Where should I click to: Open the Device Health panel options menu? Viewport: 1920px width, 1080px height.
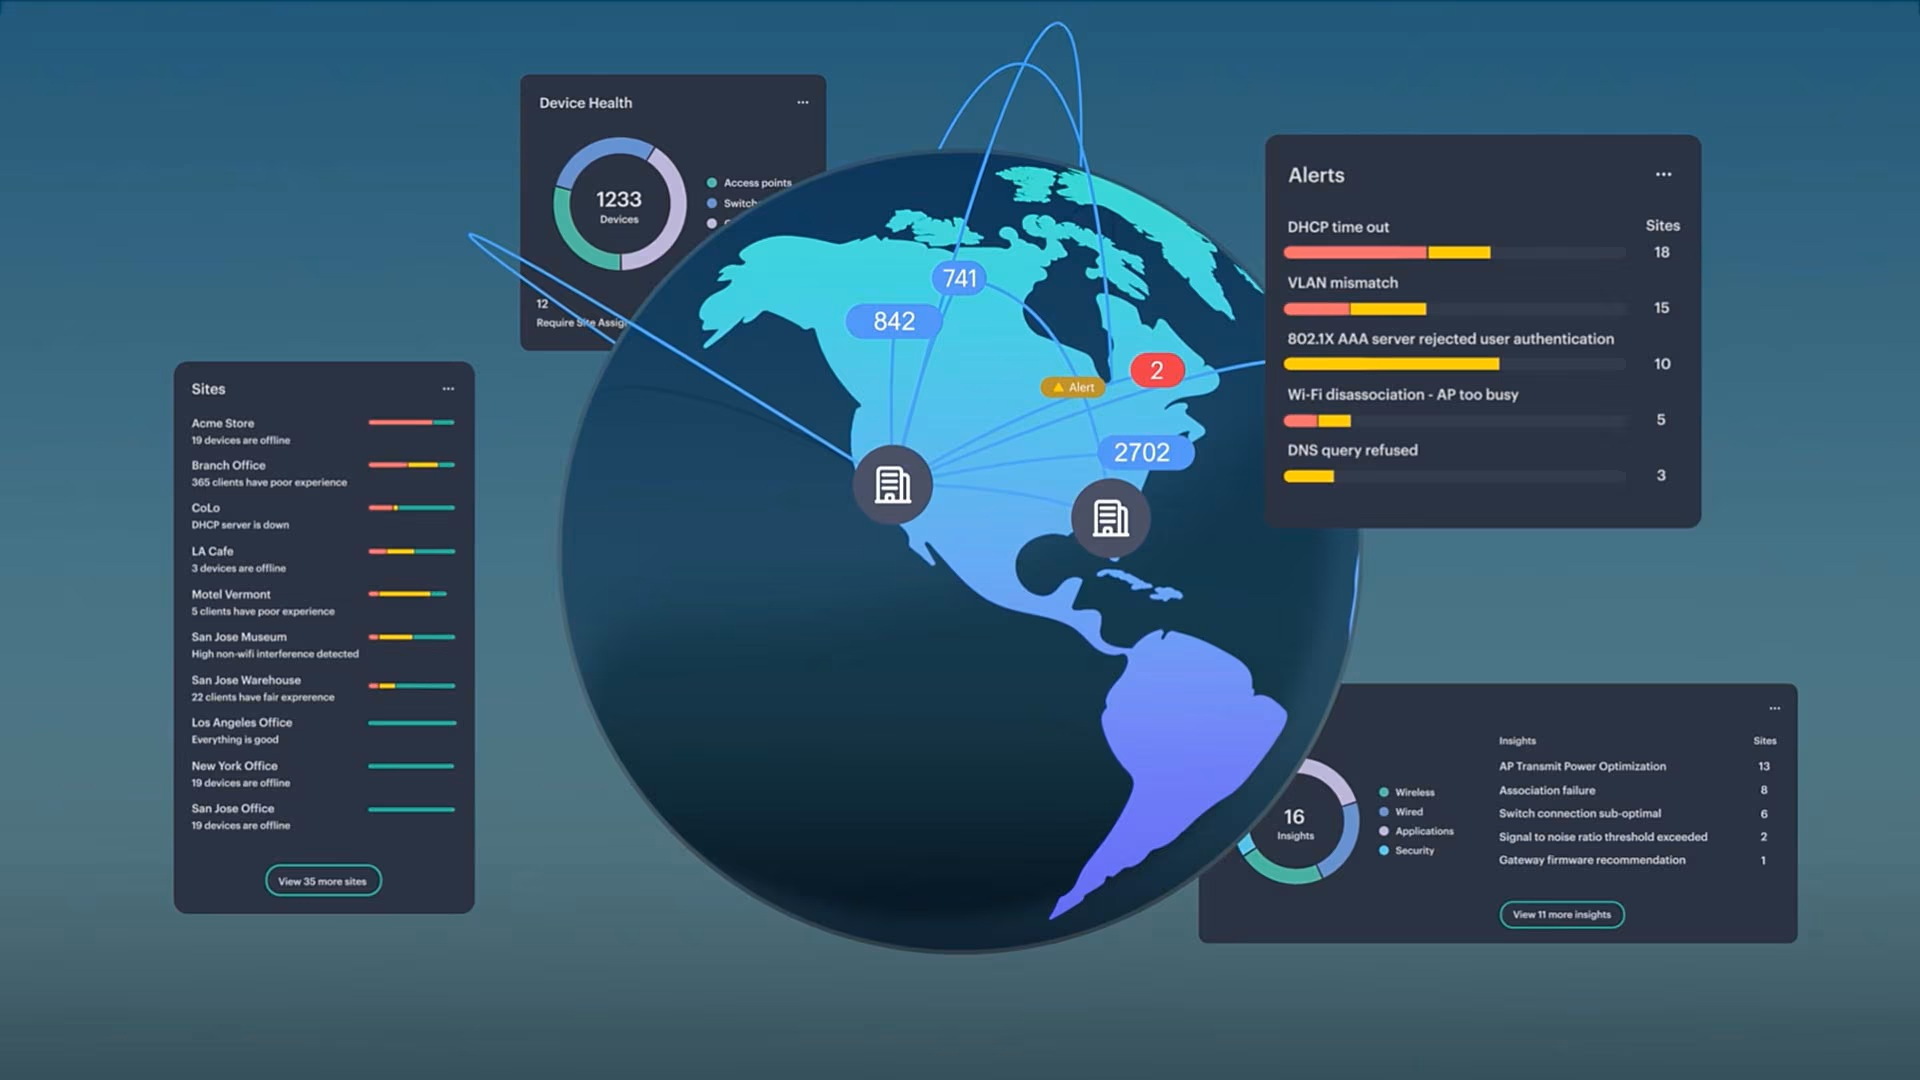click(x=802, y=102)
